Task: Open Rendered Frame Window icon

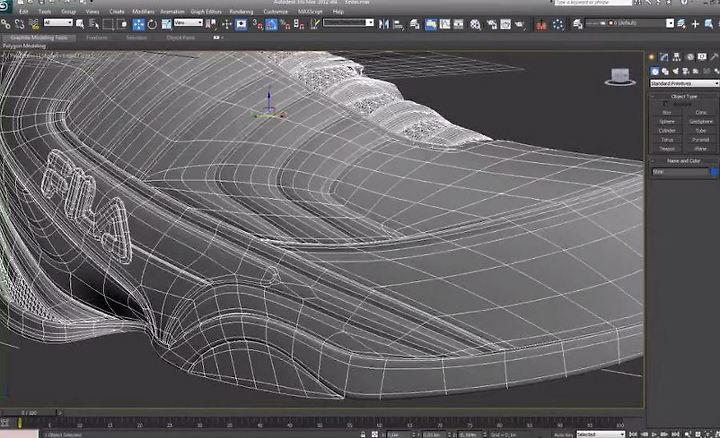Action: (506, 24)
